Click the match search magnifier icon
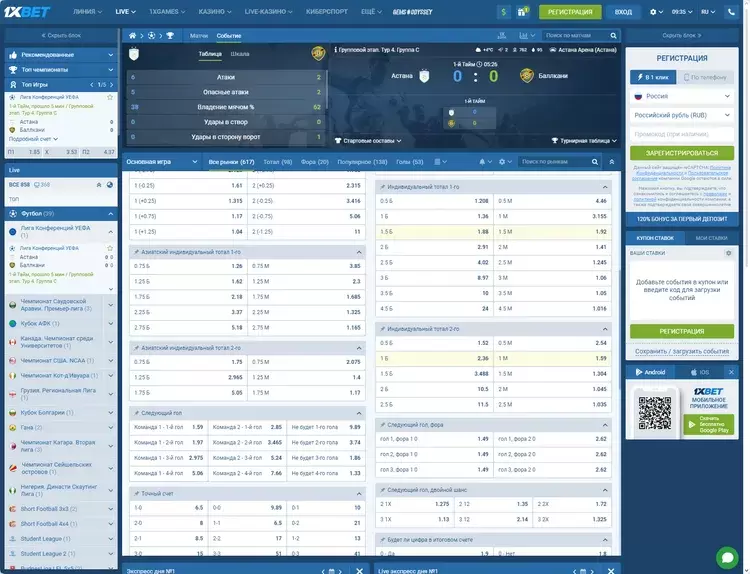The height and width of the screenshot is (574, 750). pyautogui.click(x=613, y=35)
